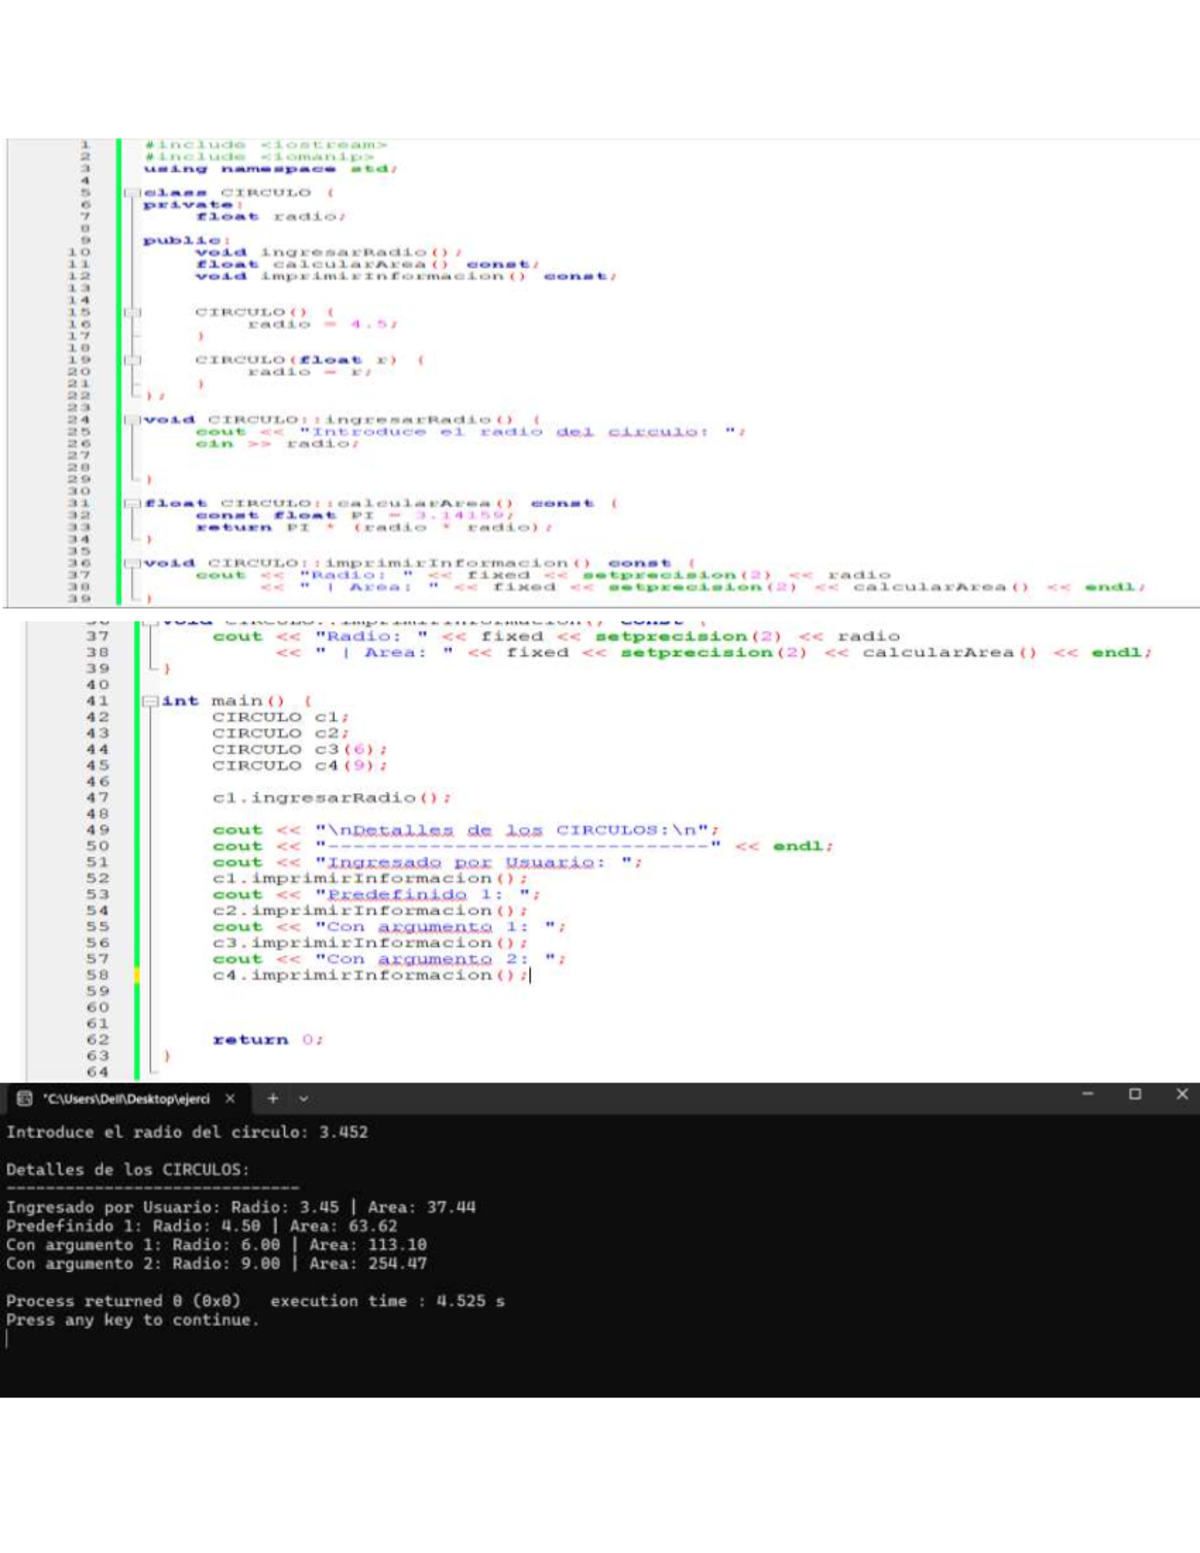Click the 'Press any key to continue' line

pyautogui.click(x=132, y=1320)
